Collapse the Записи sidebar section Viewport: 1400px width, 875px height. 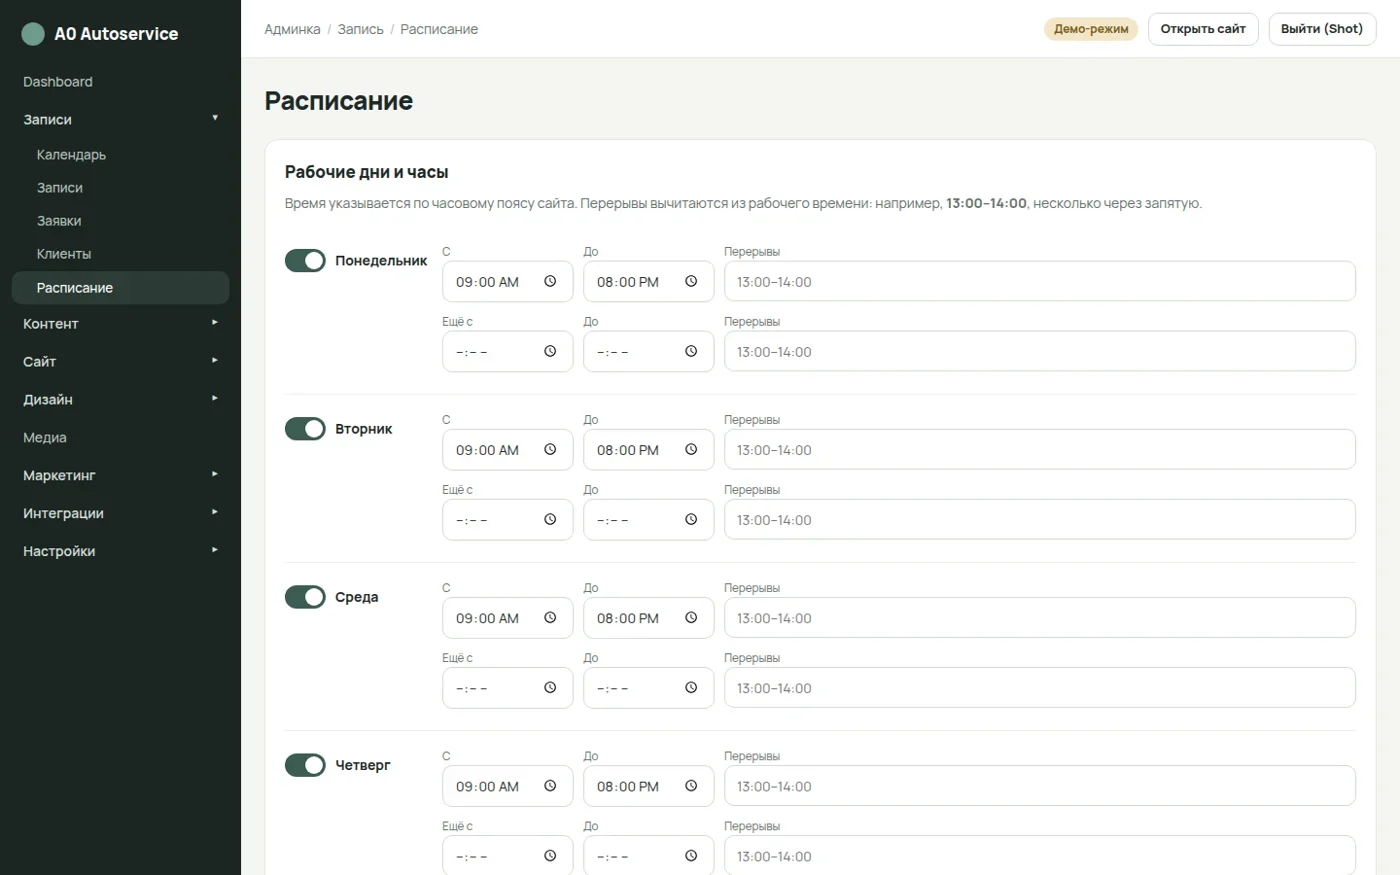pos(120,120)
